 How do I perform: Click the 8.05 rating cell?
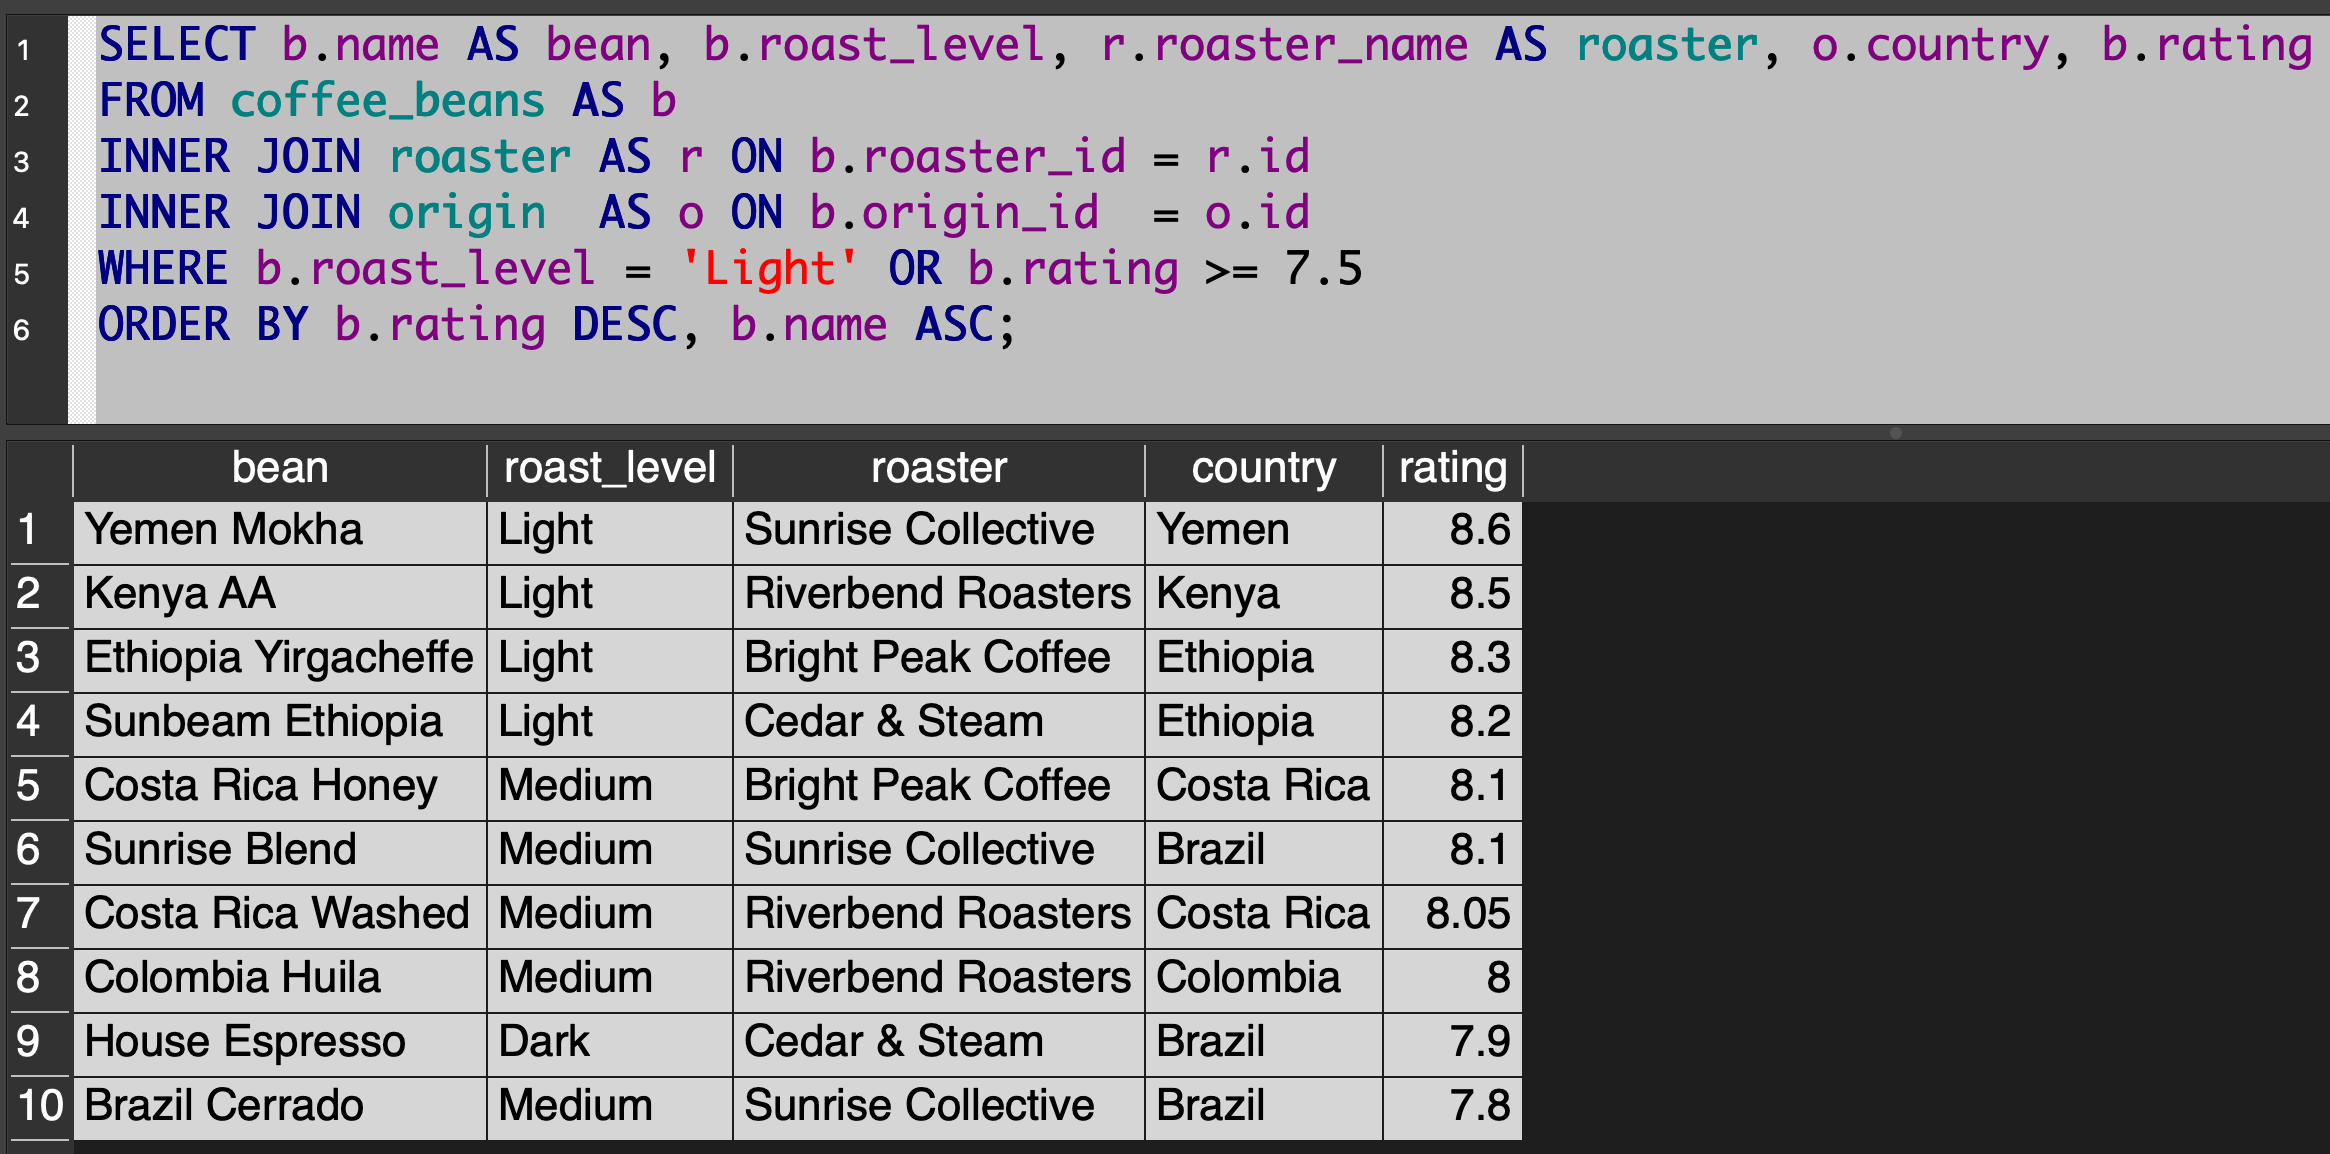(1466, 914)
